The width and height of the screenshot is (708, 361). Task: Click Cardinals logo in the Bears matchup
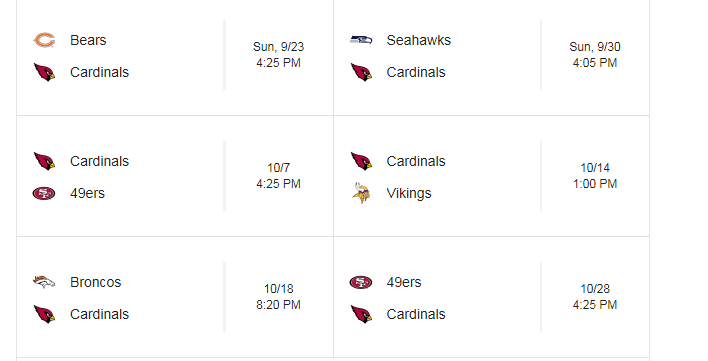pos(44,72)
